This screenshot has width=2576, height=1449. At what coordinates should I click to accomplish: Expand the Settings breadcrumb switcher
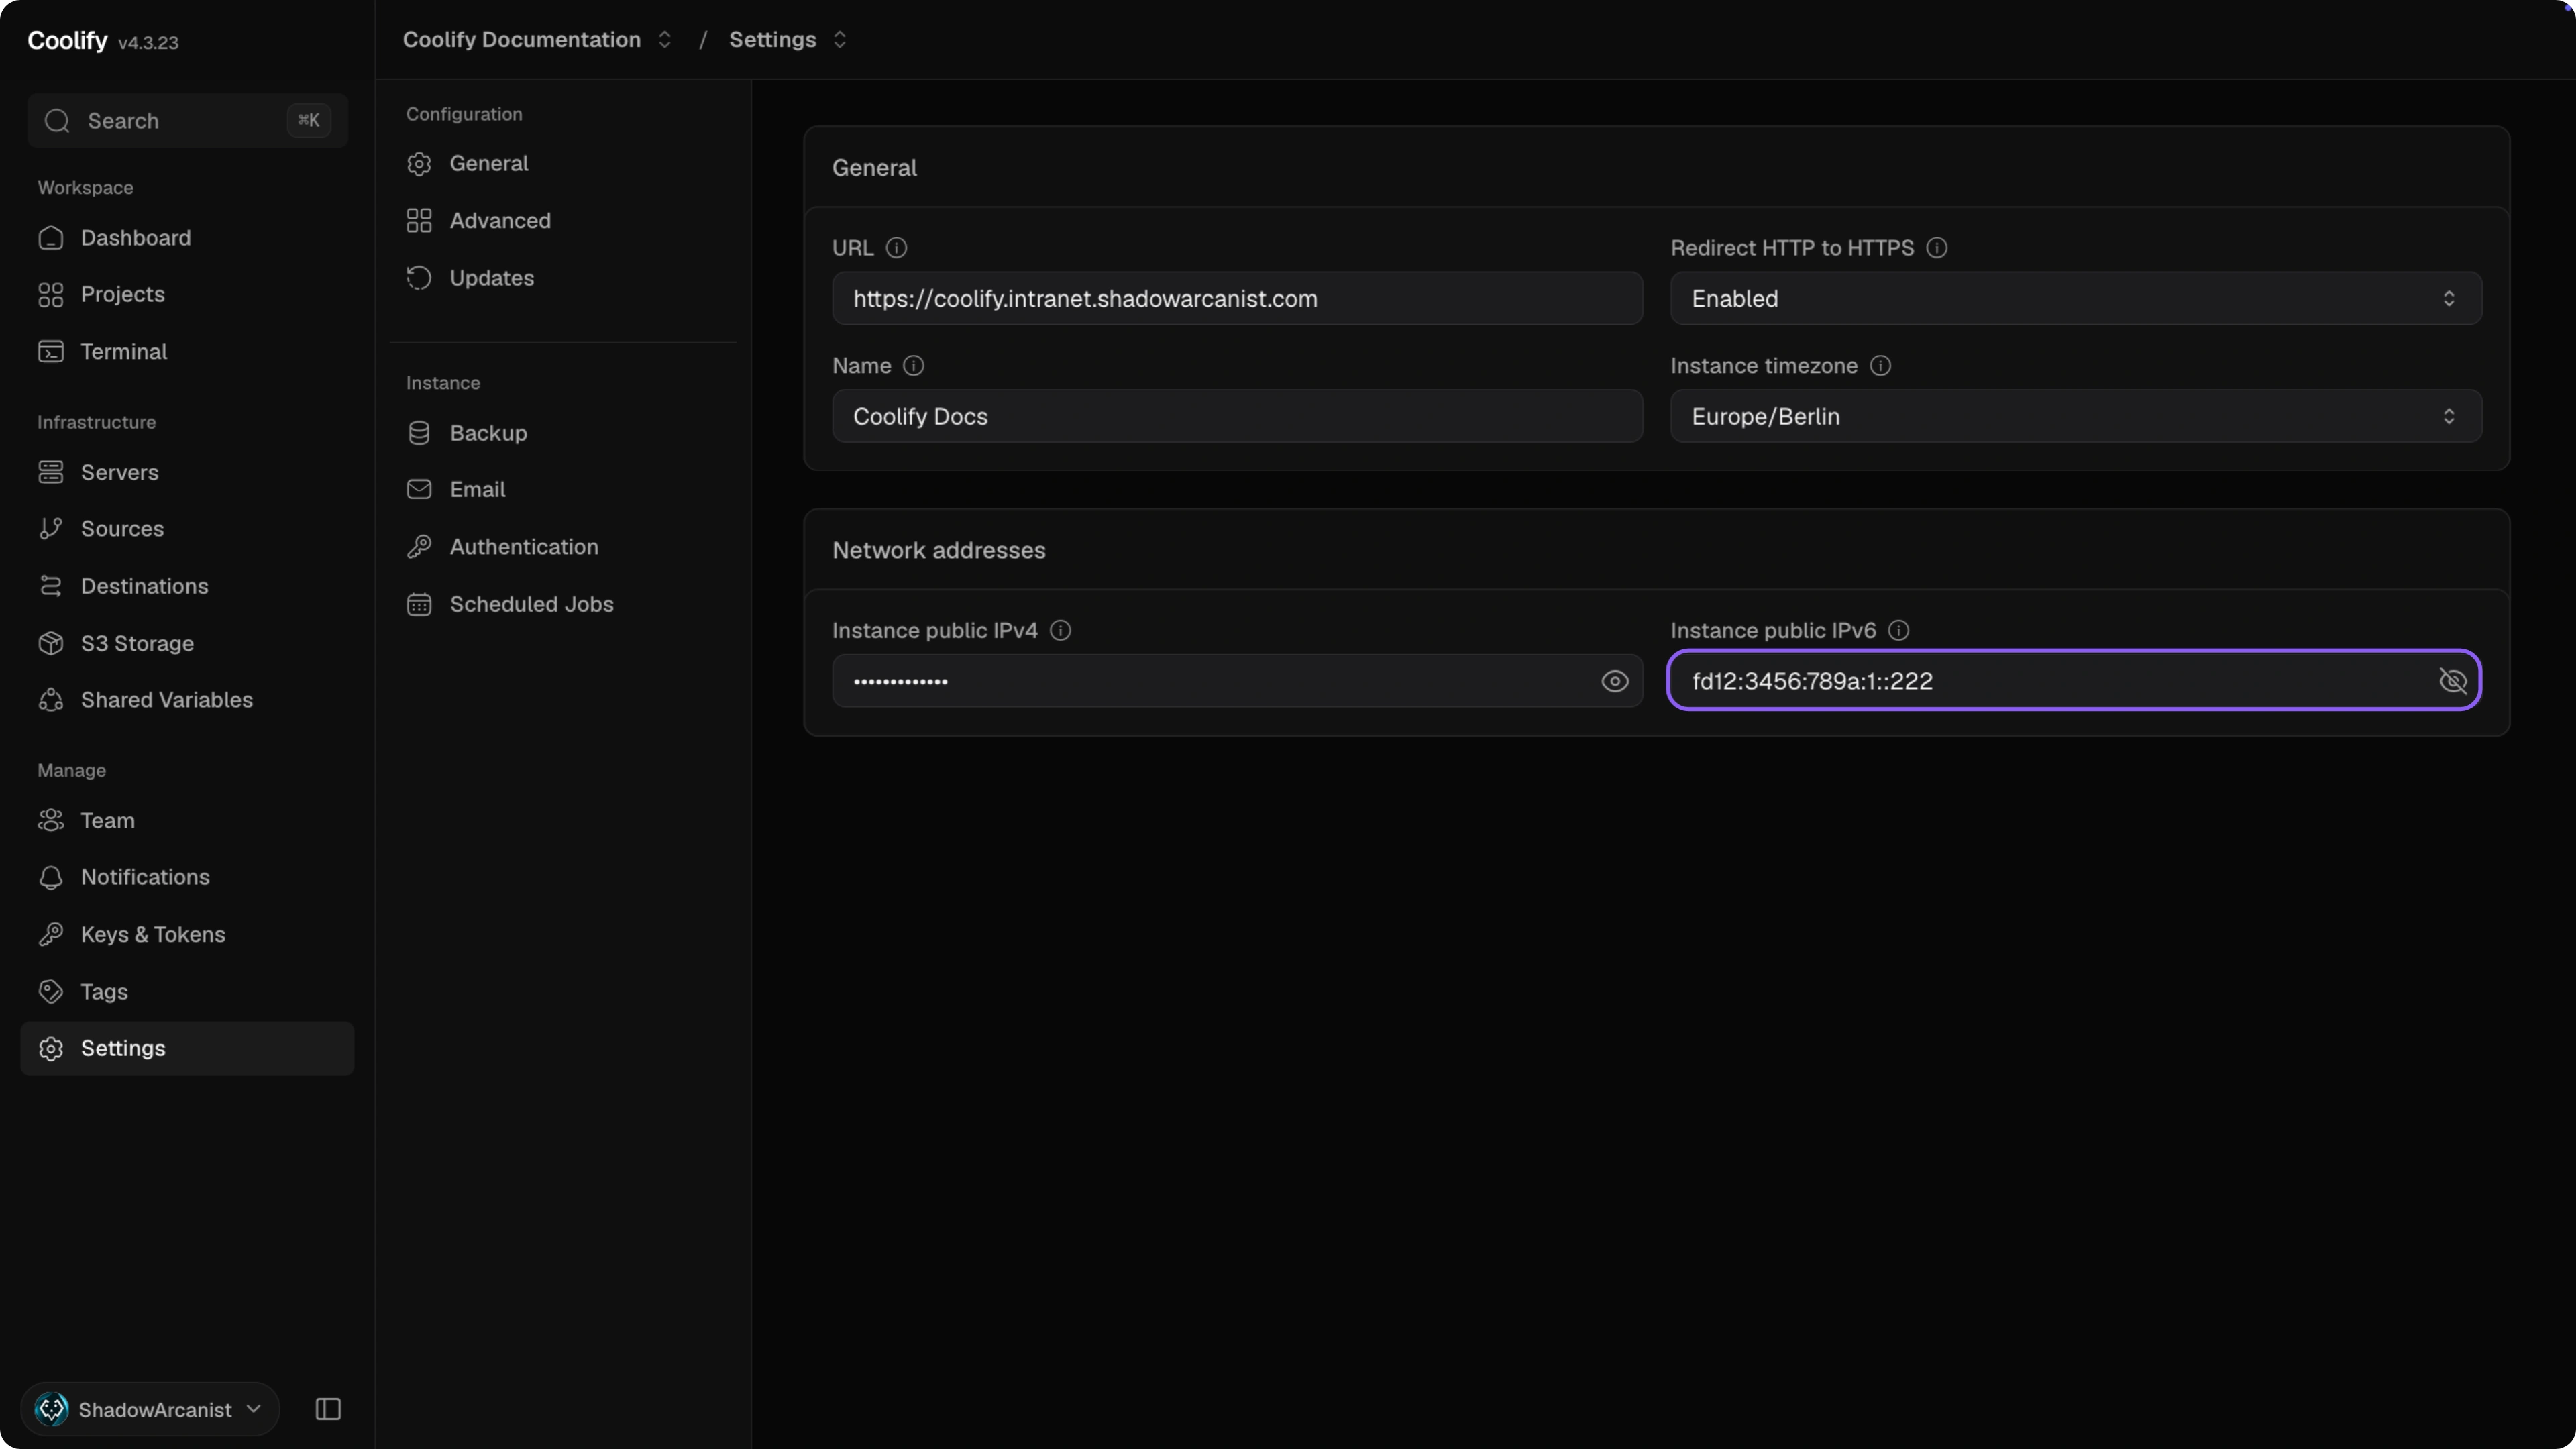click(840, 39)
